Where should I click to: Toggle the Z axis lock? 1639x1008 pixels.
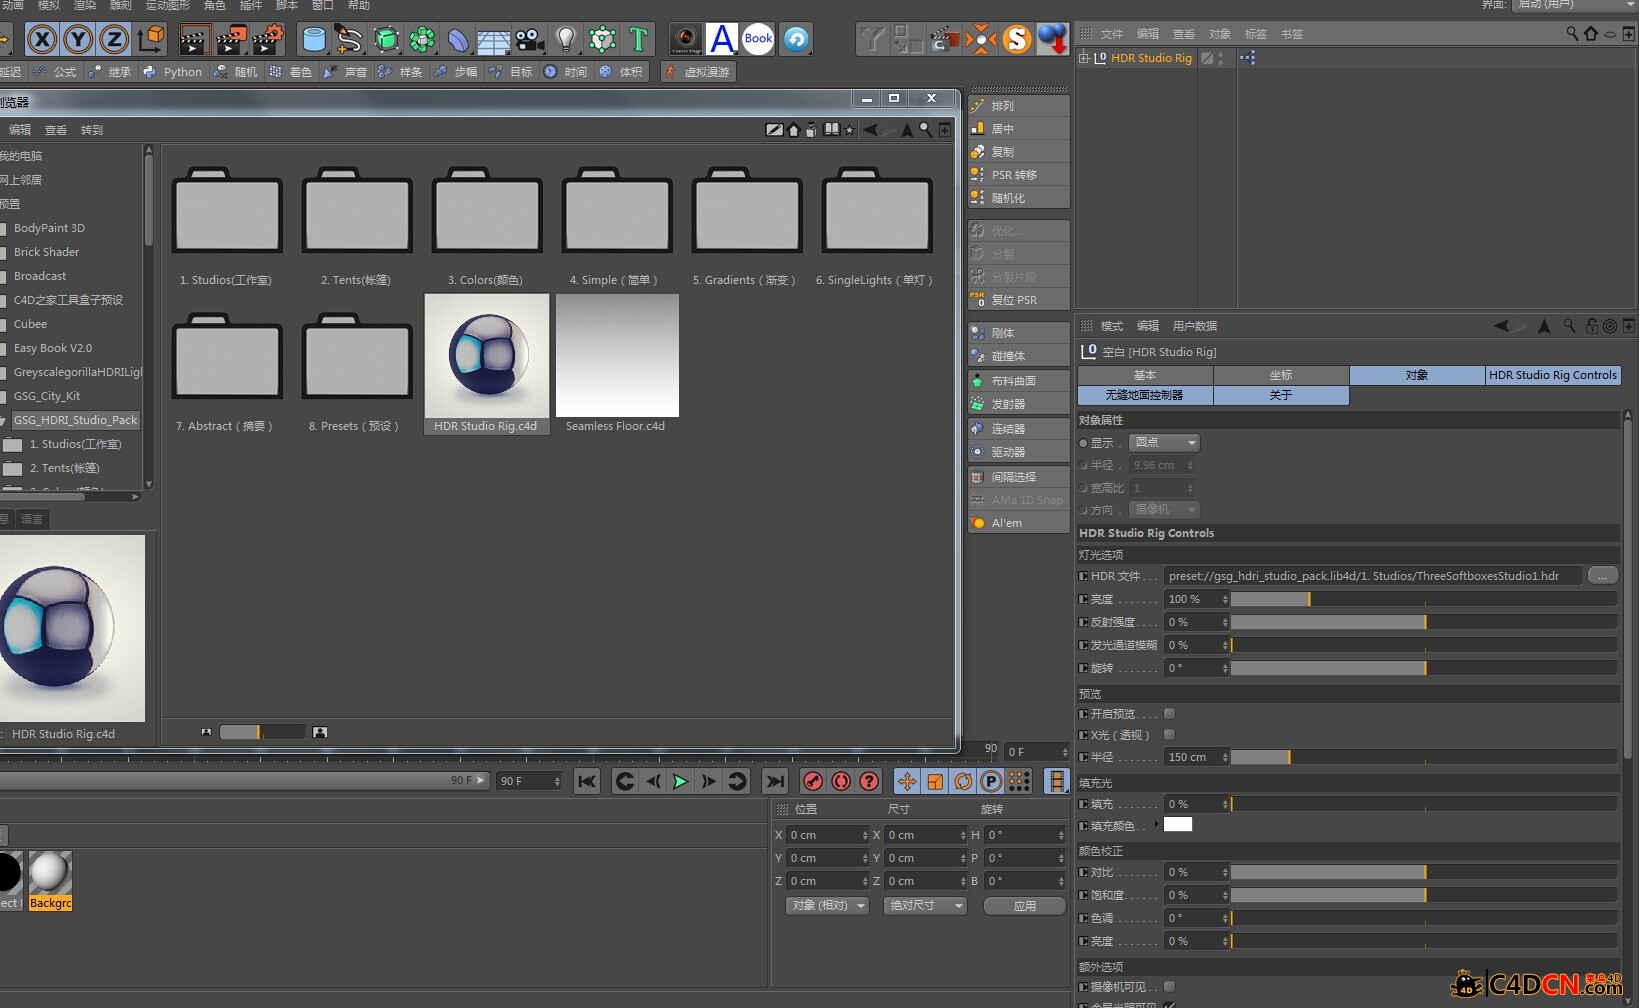click(x=114, y=40)
